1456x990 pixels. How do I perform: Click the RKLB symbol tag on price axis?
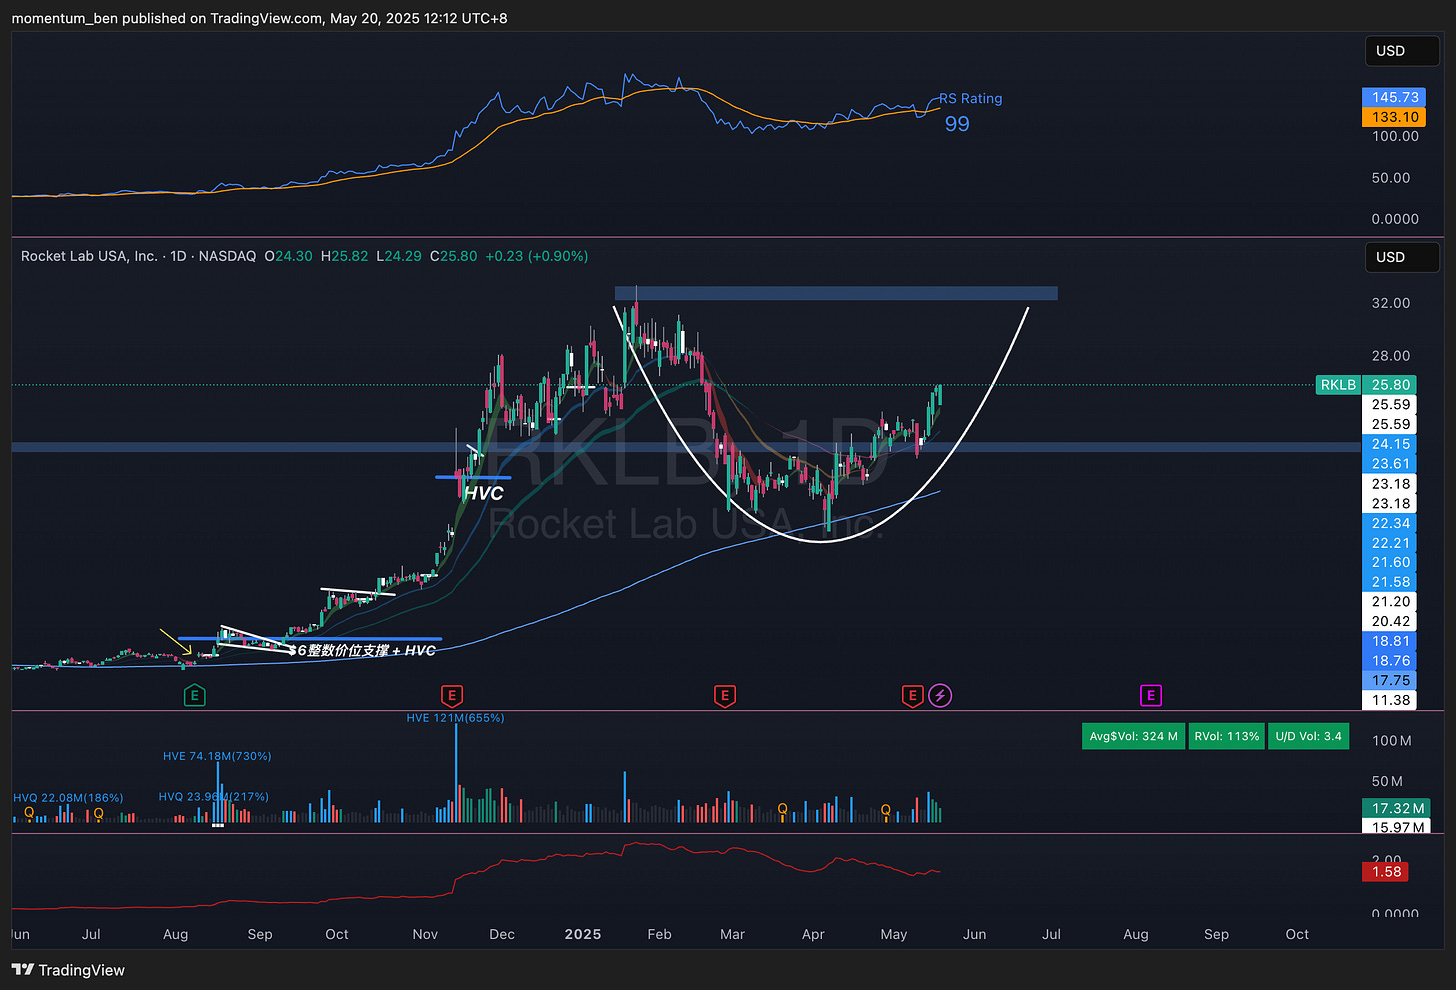pos(1338,385)
